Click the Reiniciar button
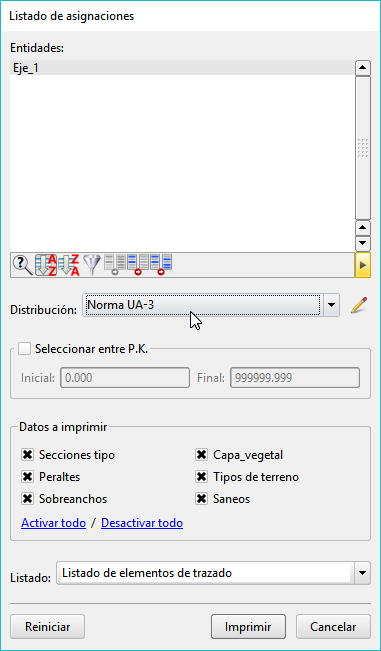 [x=47, y=627]
